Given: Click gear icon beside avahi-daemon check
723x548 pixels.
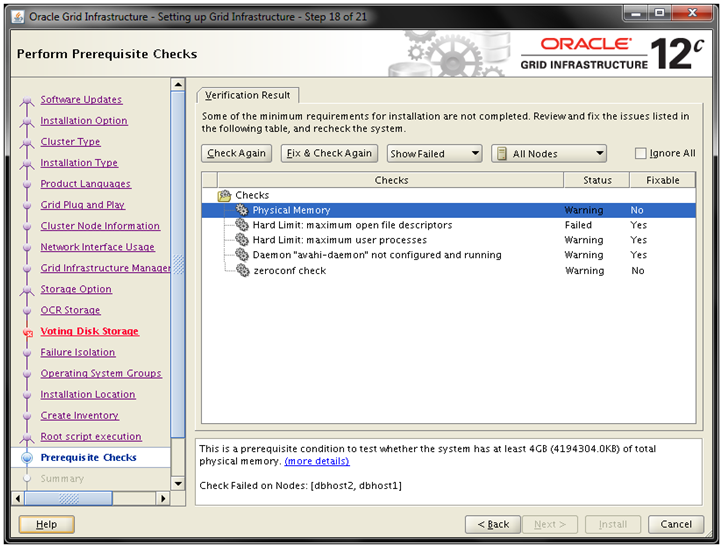Looking at the screenshot, I should pos(242,255).
